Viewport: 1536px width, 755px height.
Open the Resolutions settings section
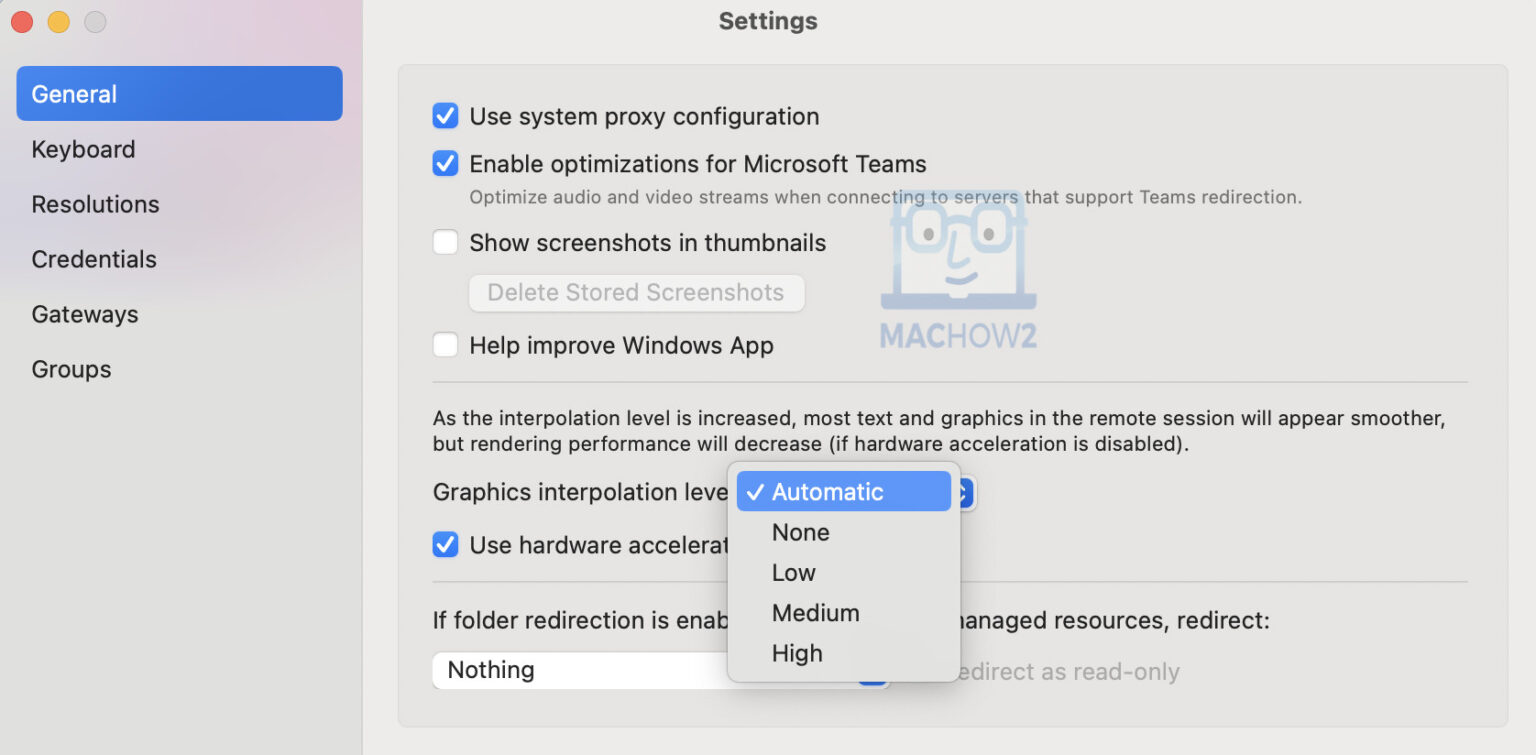click(95, 203)
